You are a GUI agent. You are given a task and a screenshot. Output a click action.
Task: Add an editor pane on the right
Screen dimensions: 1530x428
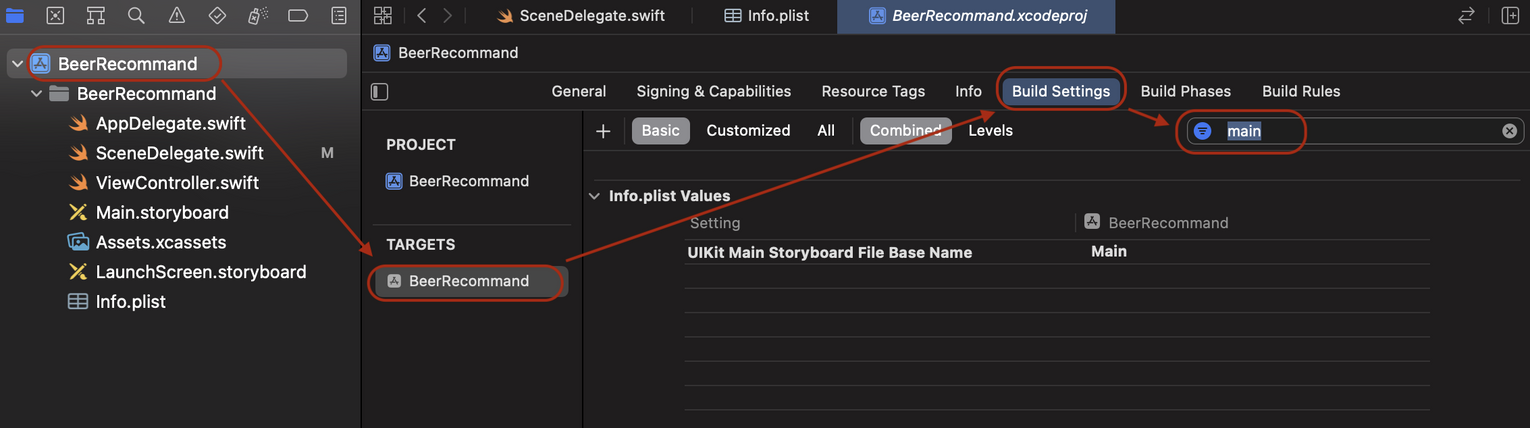(1510, 15)
